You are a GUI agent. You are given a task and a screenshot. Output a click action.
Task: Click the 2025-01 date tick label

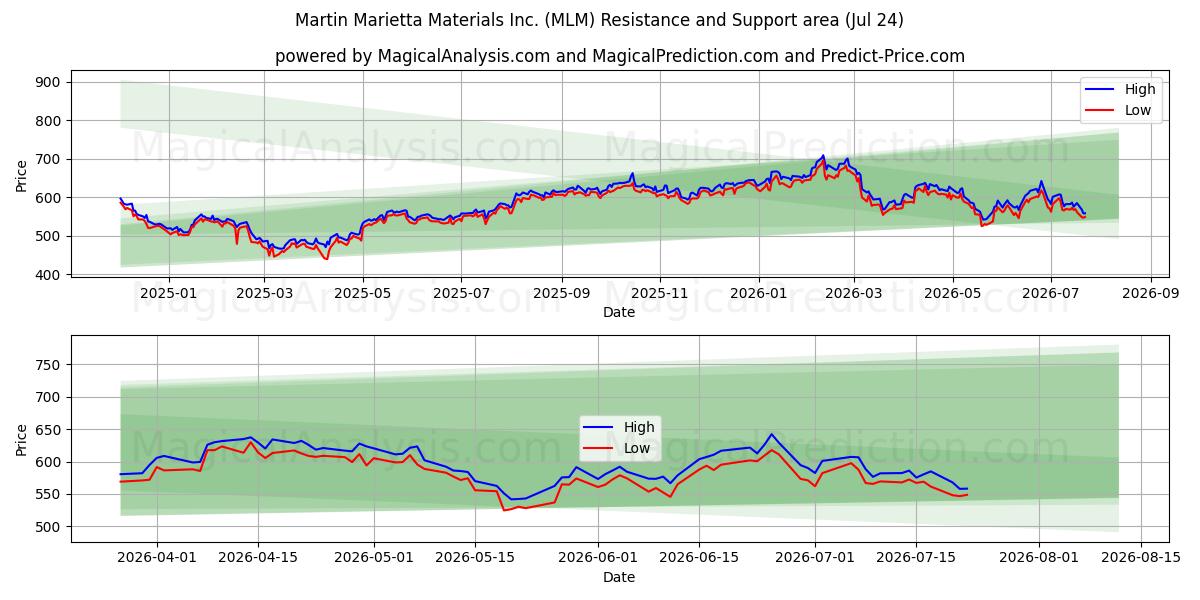coord(168,293)
